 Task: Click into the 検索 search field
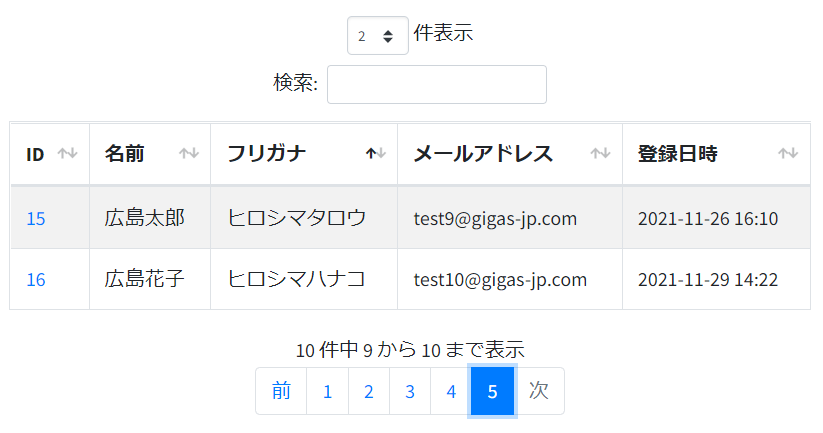tap(437, 85)
